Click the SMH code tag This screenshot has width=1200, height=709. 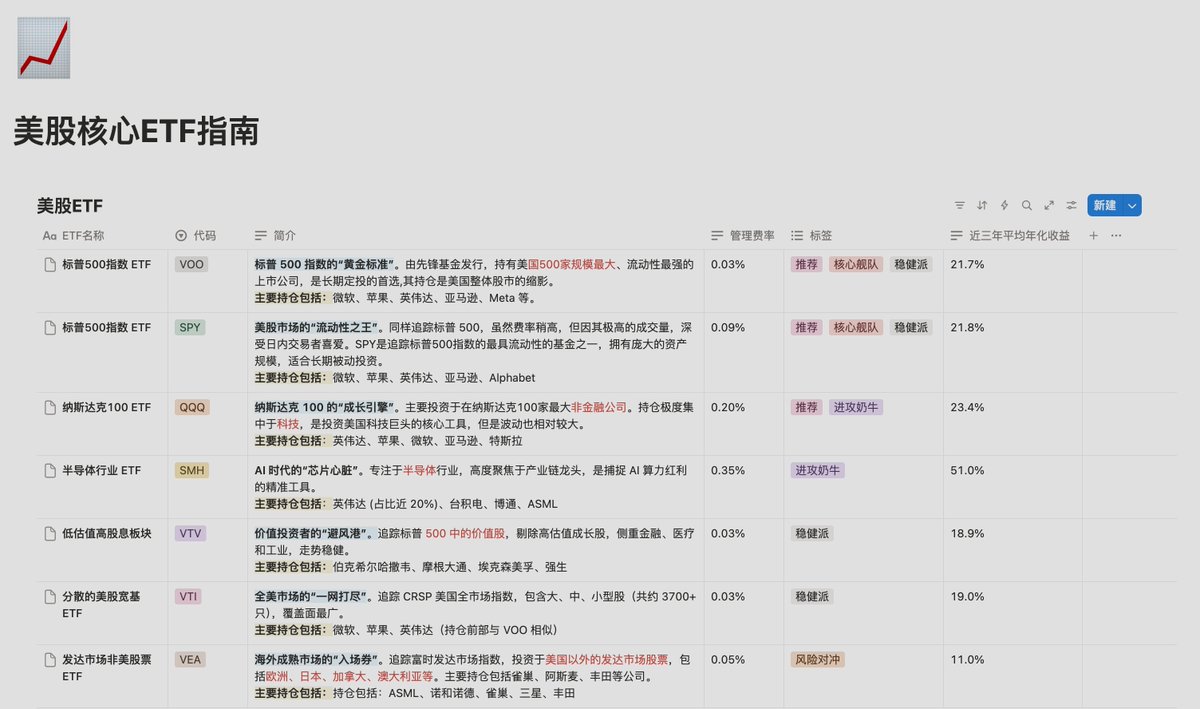192,470
